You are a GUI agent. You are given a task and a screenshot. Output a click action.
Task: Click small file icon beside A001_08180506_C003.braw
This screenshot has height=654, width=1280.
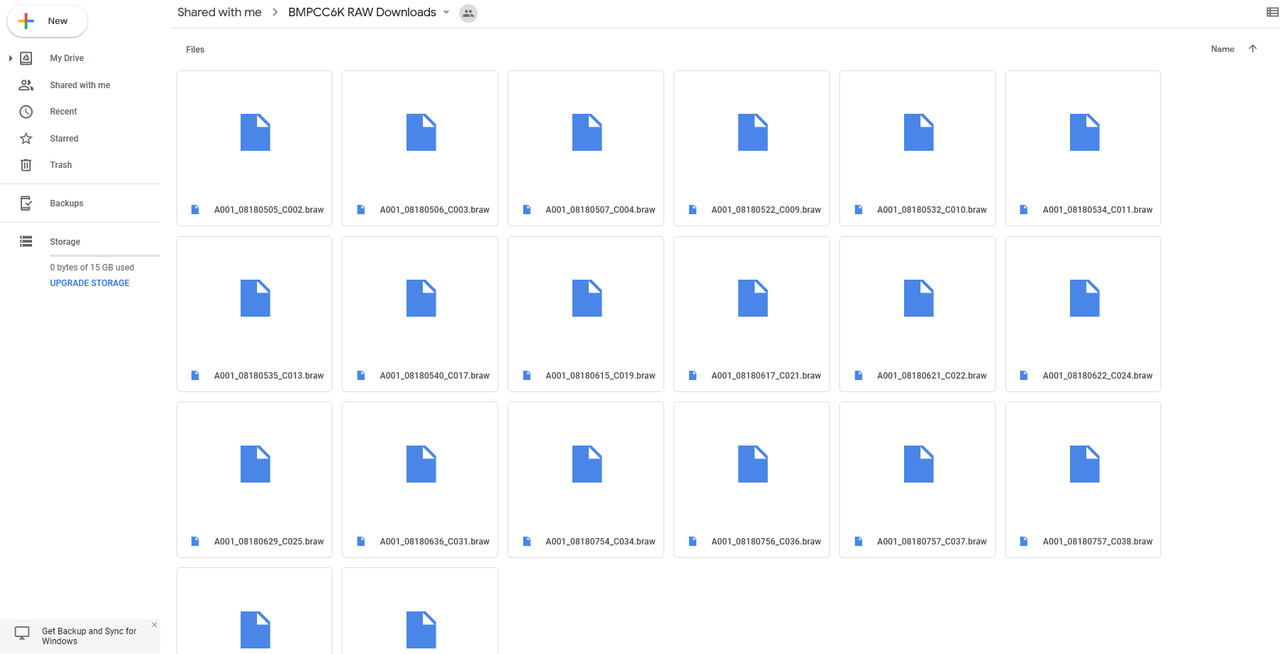coord(361,210)
